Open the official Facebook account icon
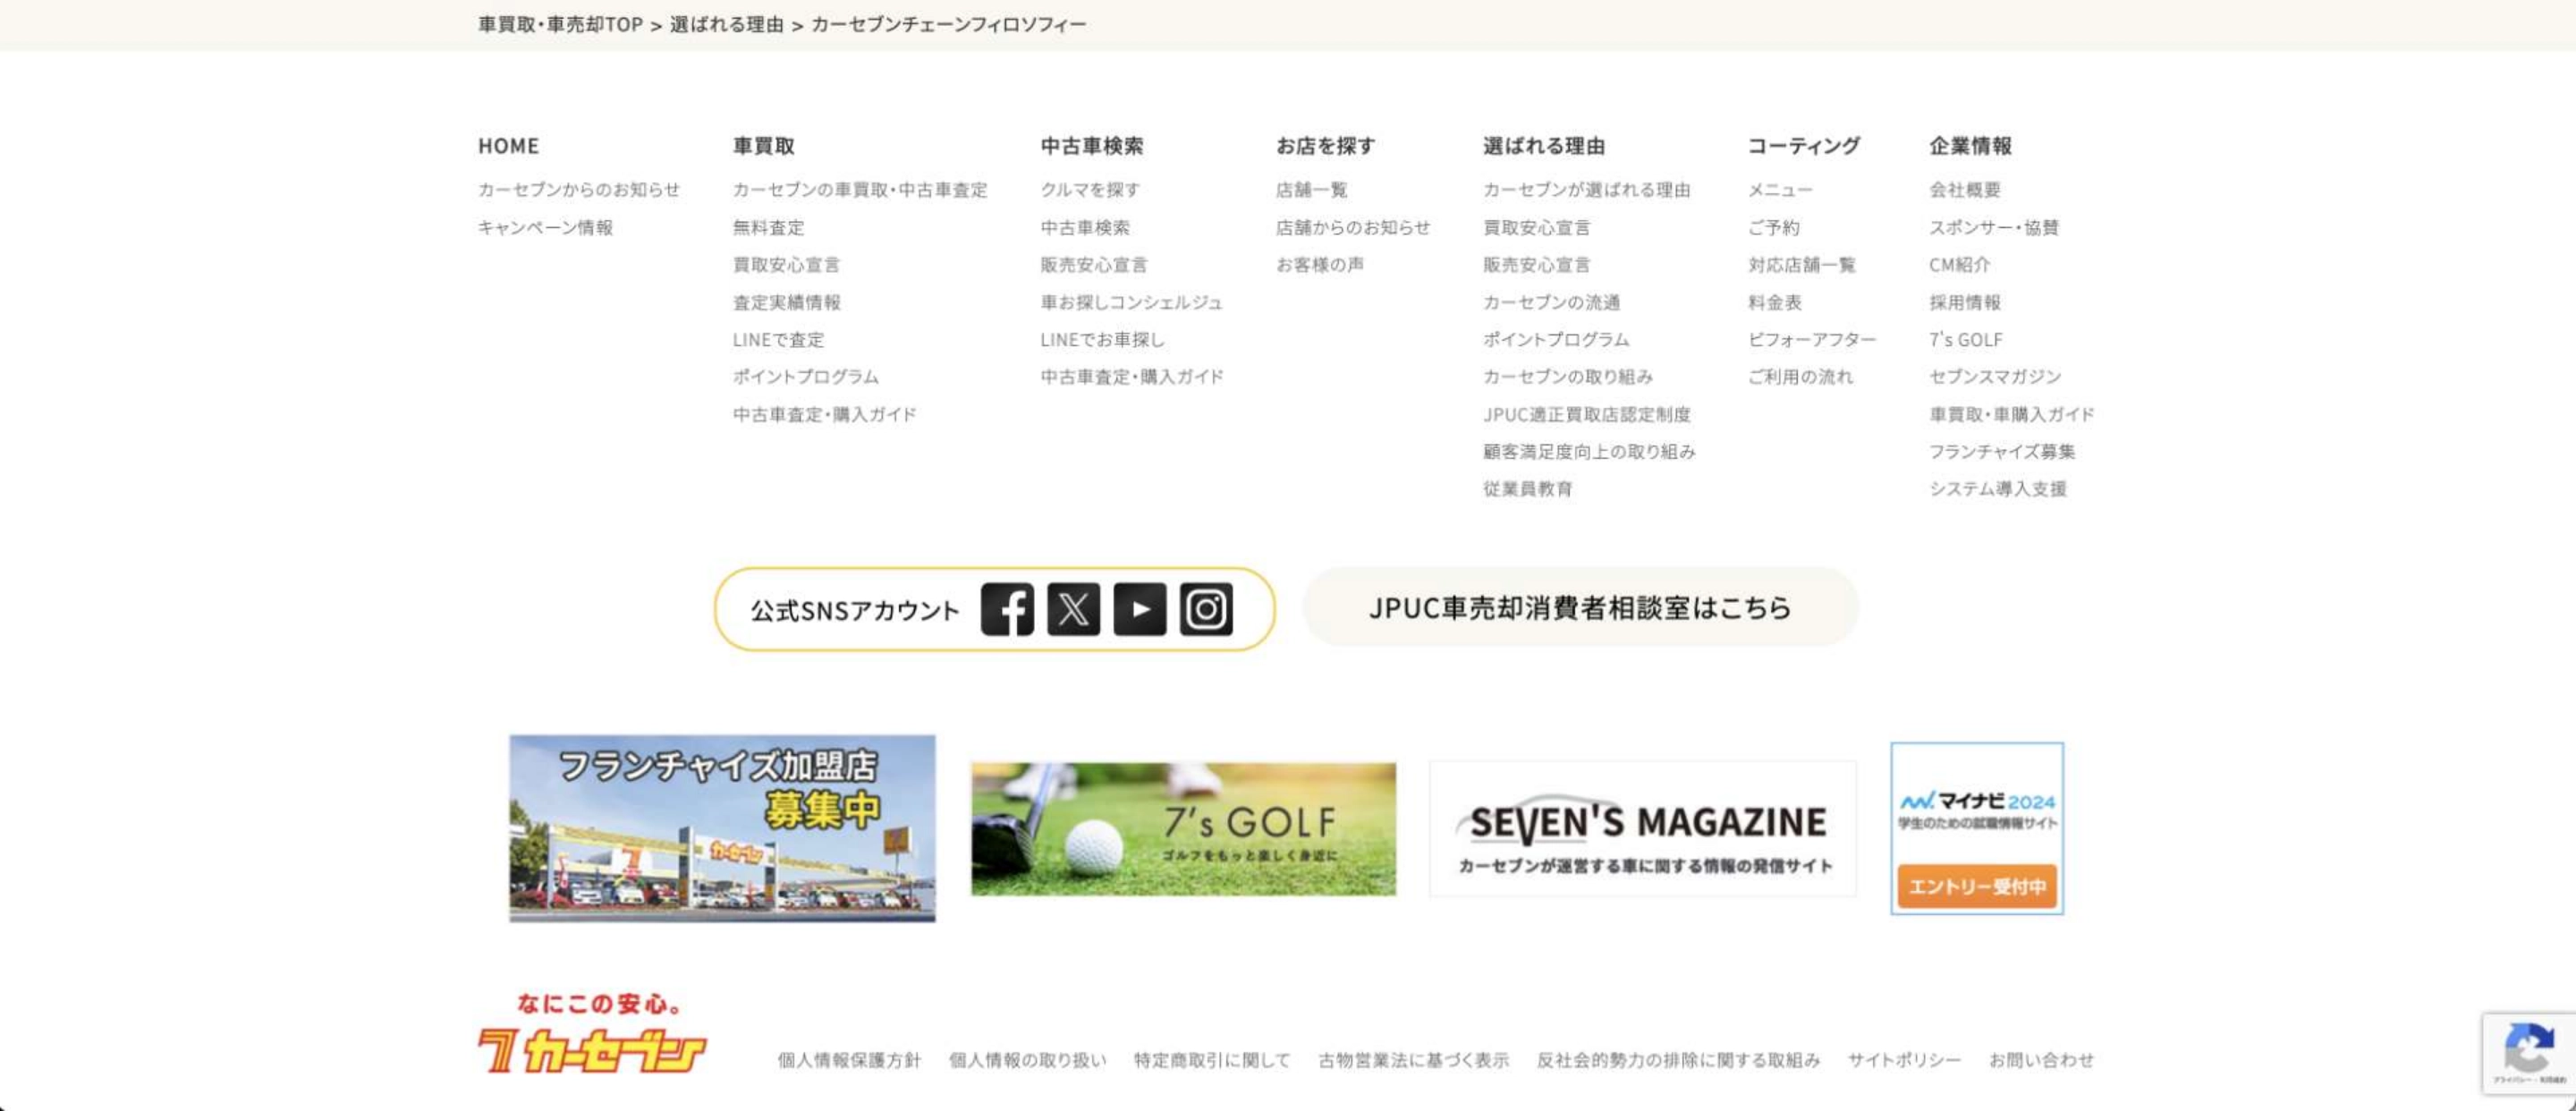The height and width of the screenshot is (1111, 2576). coord(1006,609)
